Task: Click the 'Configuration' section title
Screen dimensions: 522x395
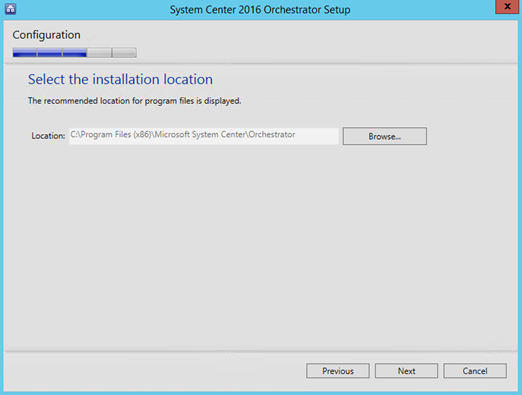Action: point(46,35)
